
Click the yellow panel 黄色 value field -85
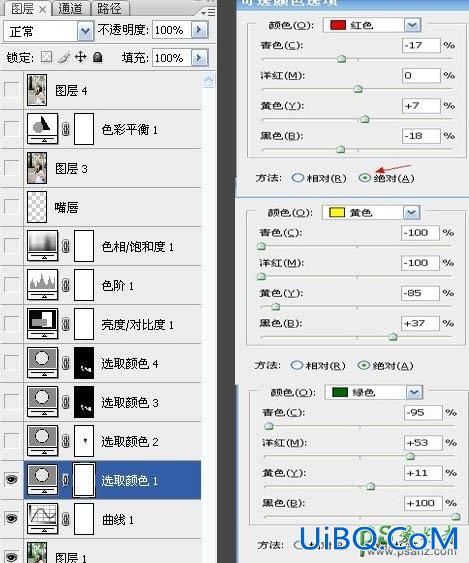coord(420,293)
